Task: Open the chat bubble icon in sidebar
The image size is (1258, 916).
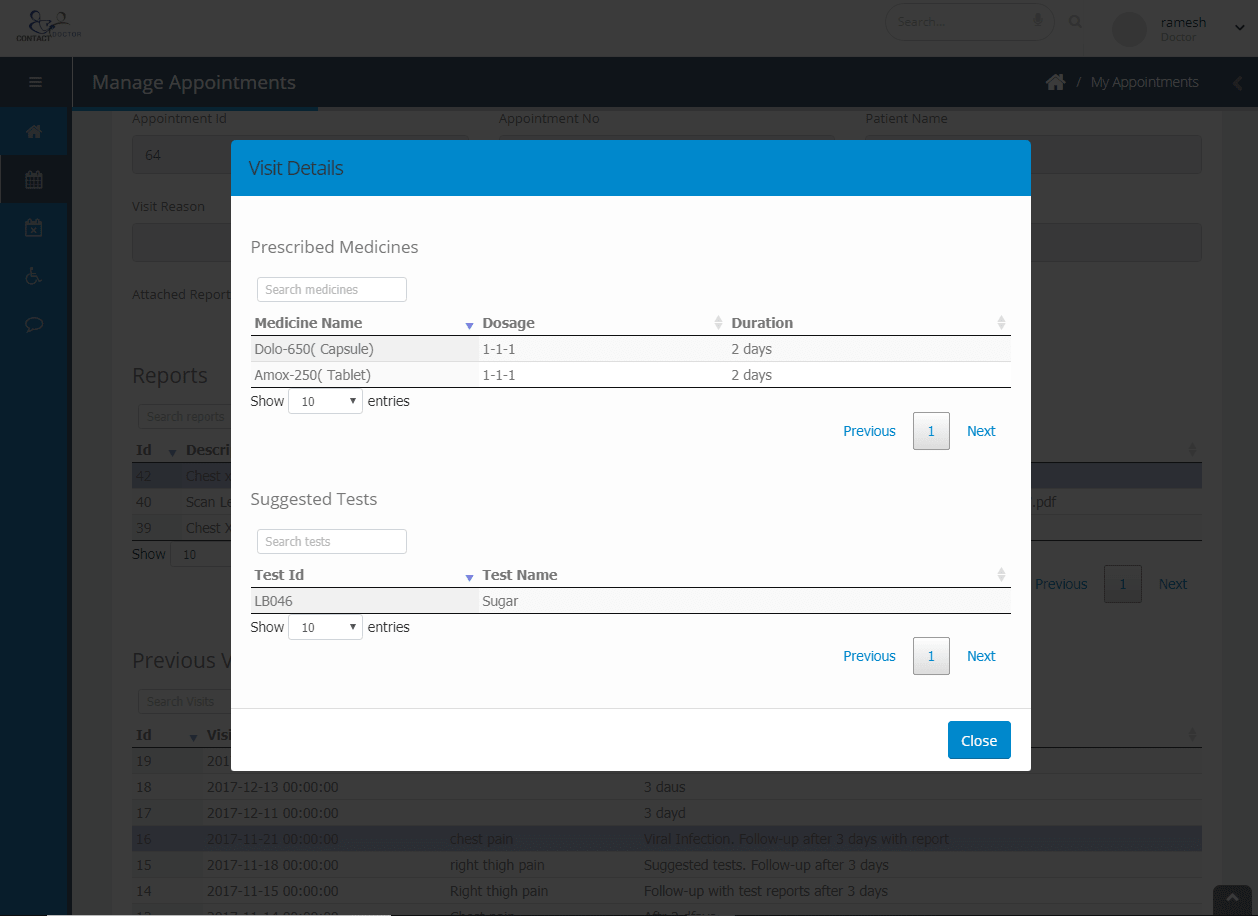Action: point(34,324)
